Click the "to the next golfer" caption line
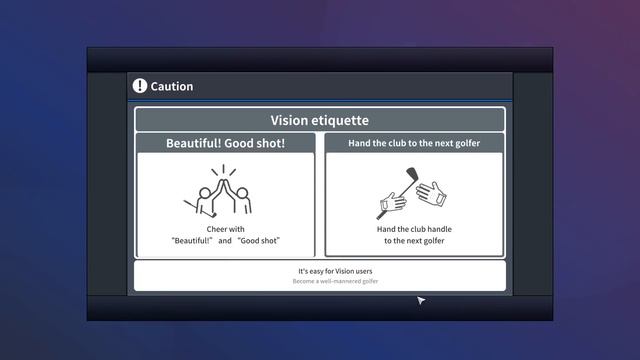This screenshot has height=360, width=640. (x=414, y=241)
